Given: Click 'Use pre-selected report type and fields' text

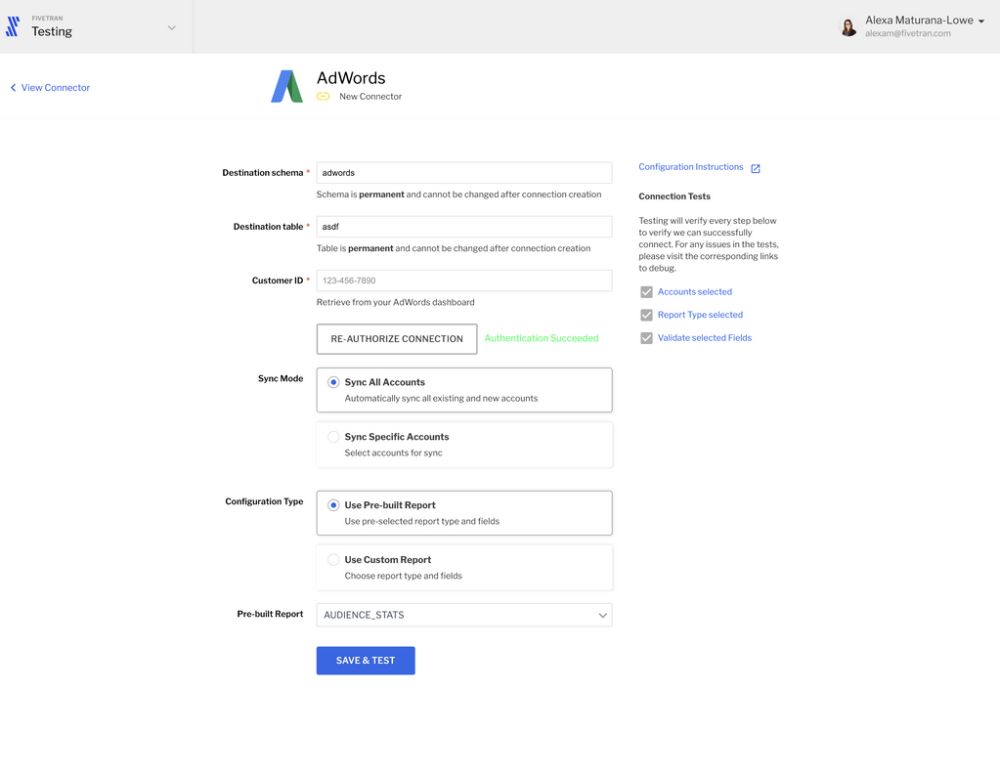Looking at the screenshot, I should tap(422, 521).
